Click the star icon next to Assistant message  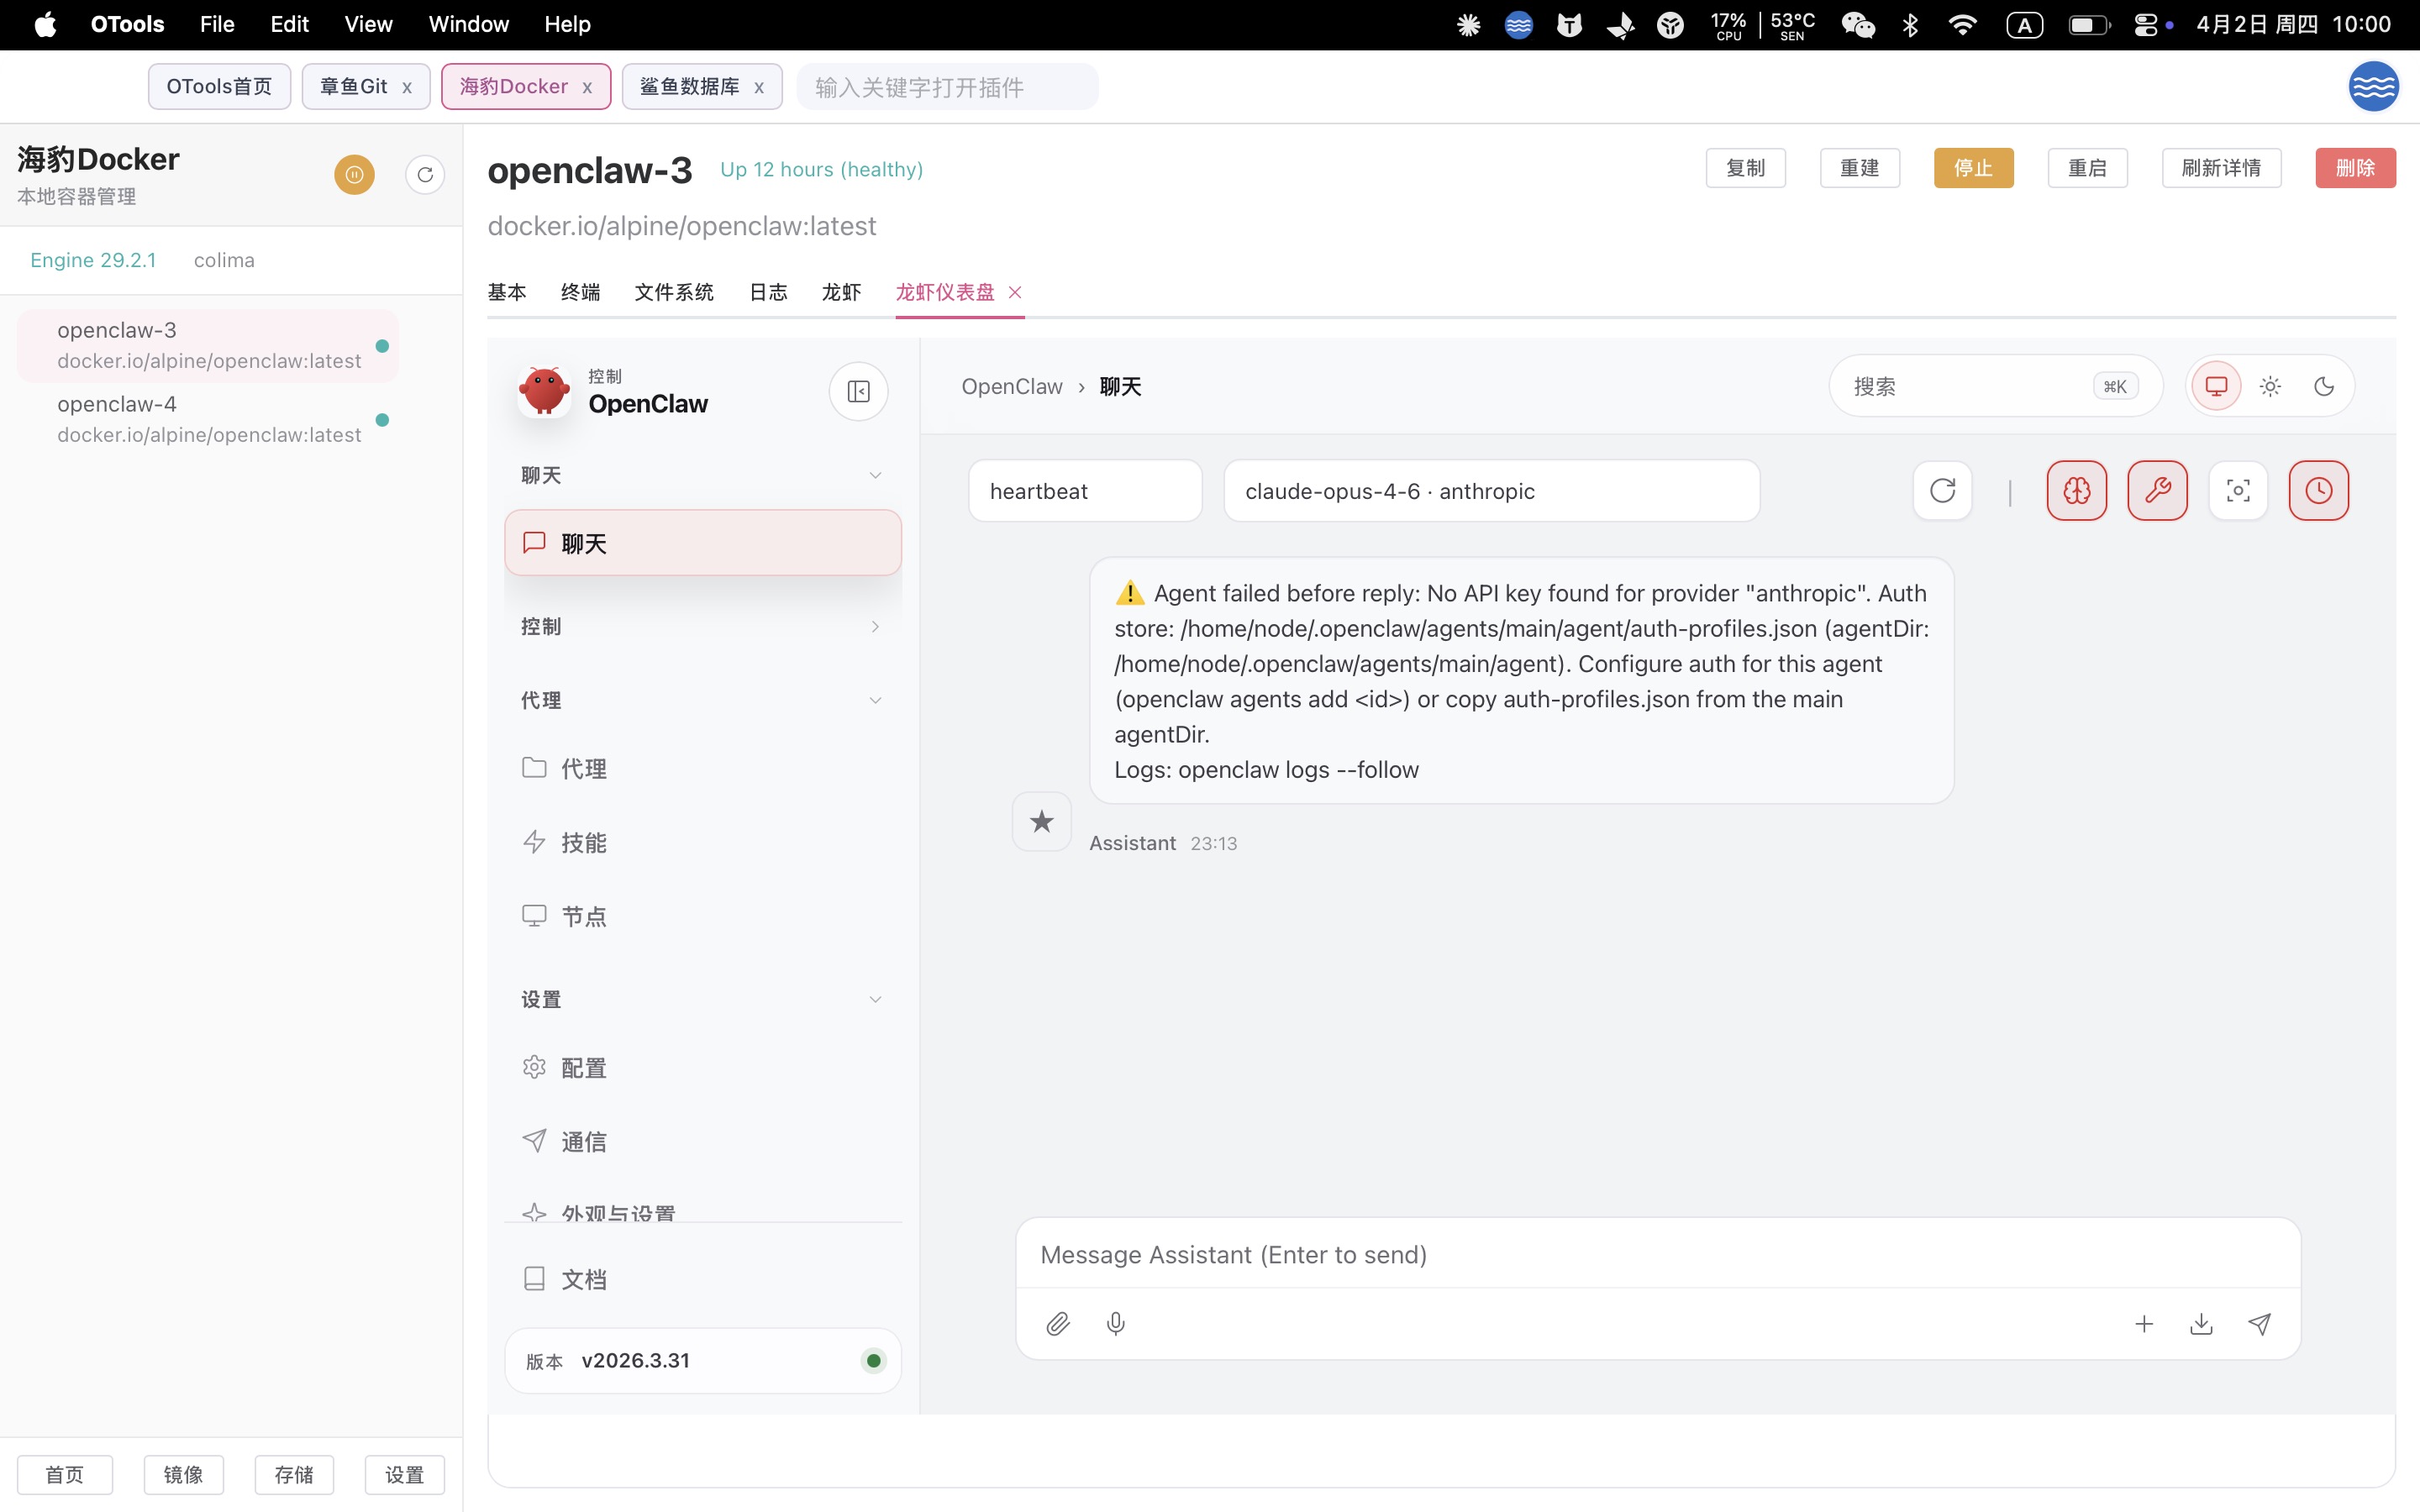pyautogui.click(x=1041, y=822)
